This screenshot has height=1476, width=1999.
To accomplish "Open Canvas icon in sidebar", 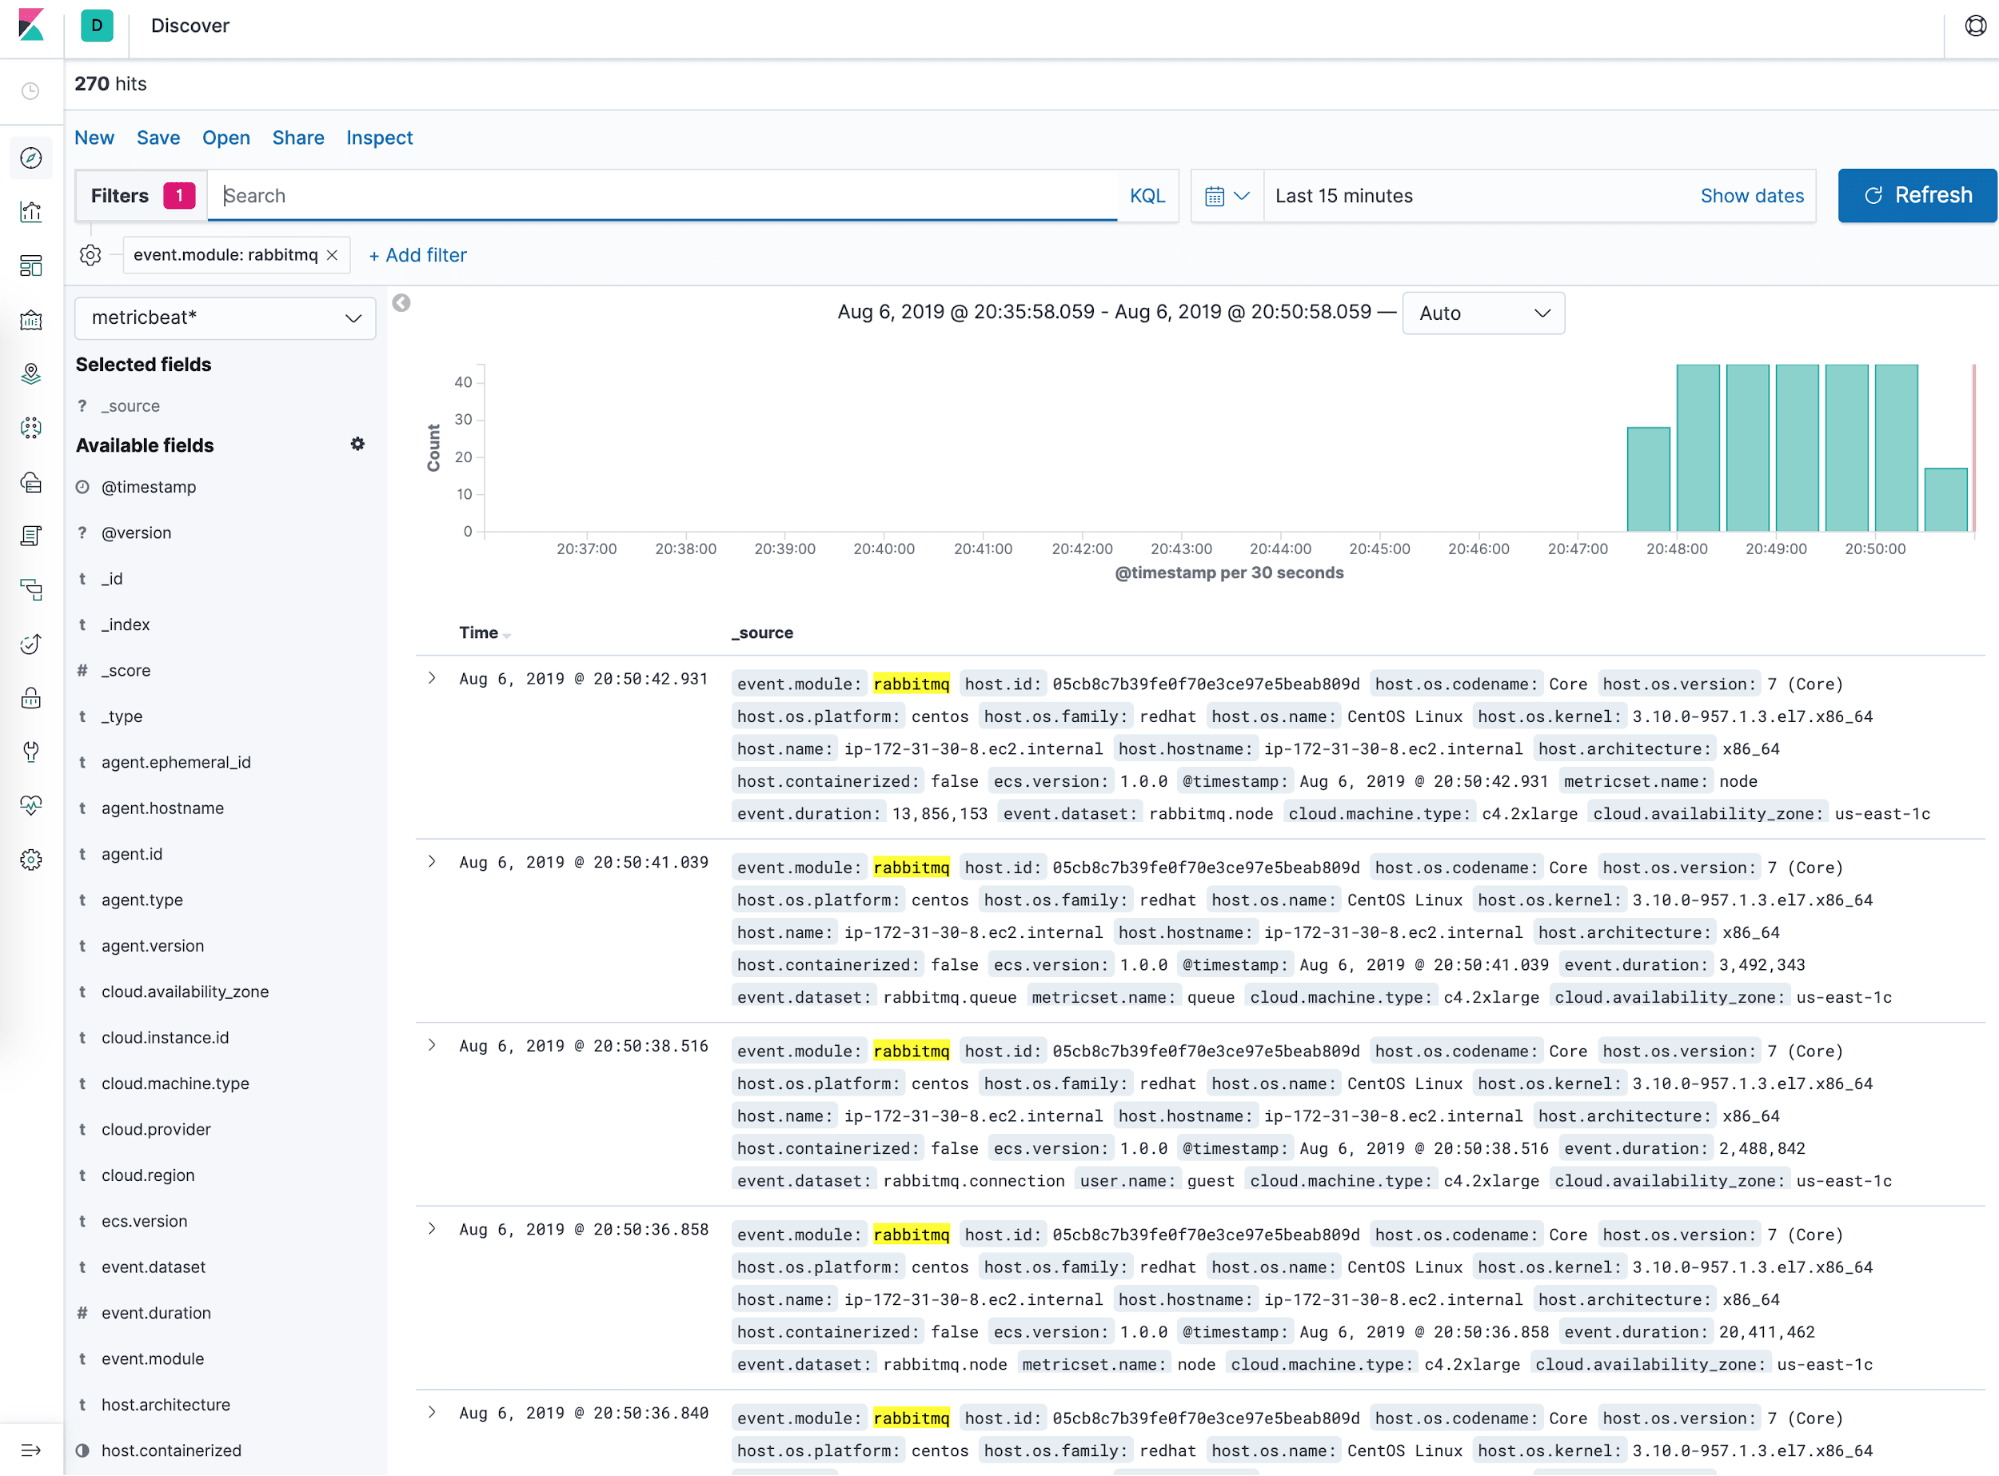I will click(x=31, y=320).
